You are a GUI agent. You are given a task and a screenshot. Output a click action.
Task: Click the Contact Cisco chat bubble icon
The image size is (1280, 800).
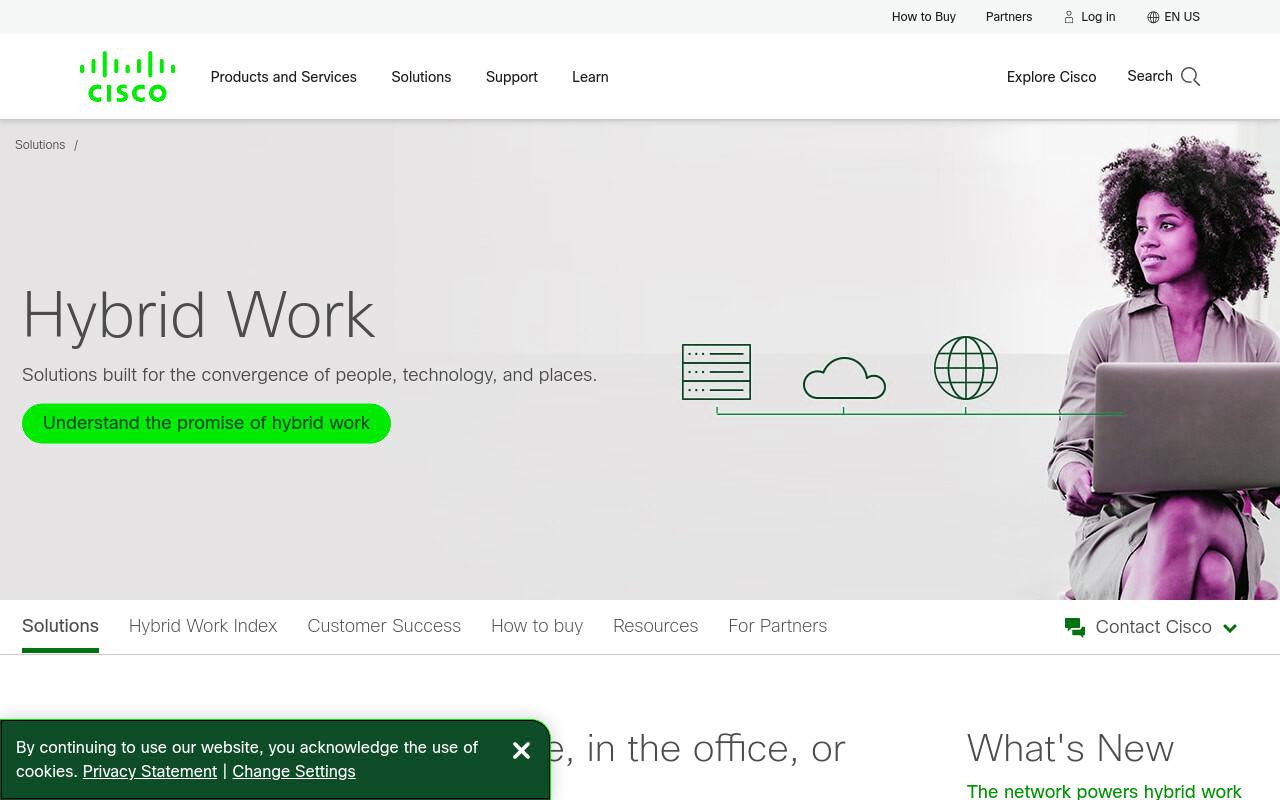tap(1075, 627)
